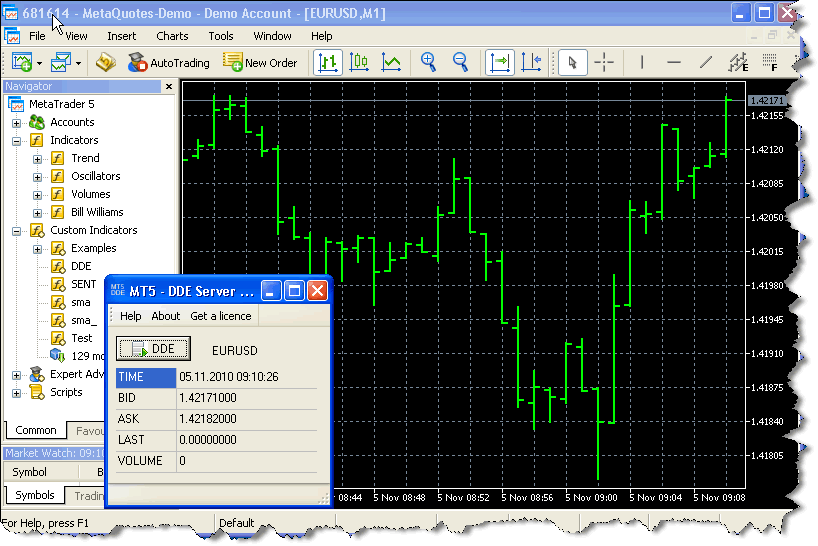Switch chart to line chart mode
Viewport: 818px width, 546px height.
click(391, 63)
